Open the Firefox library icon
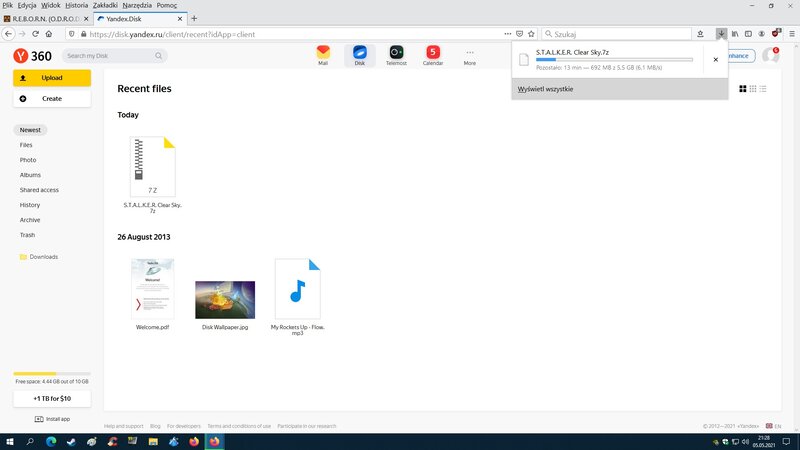Screen dimensions: 800x450 (735, 34)
